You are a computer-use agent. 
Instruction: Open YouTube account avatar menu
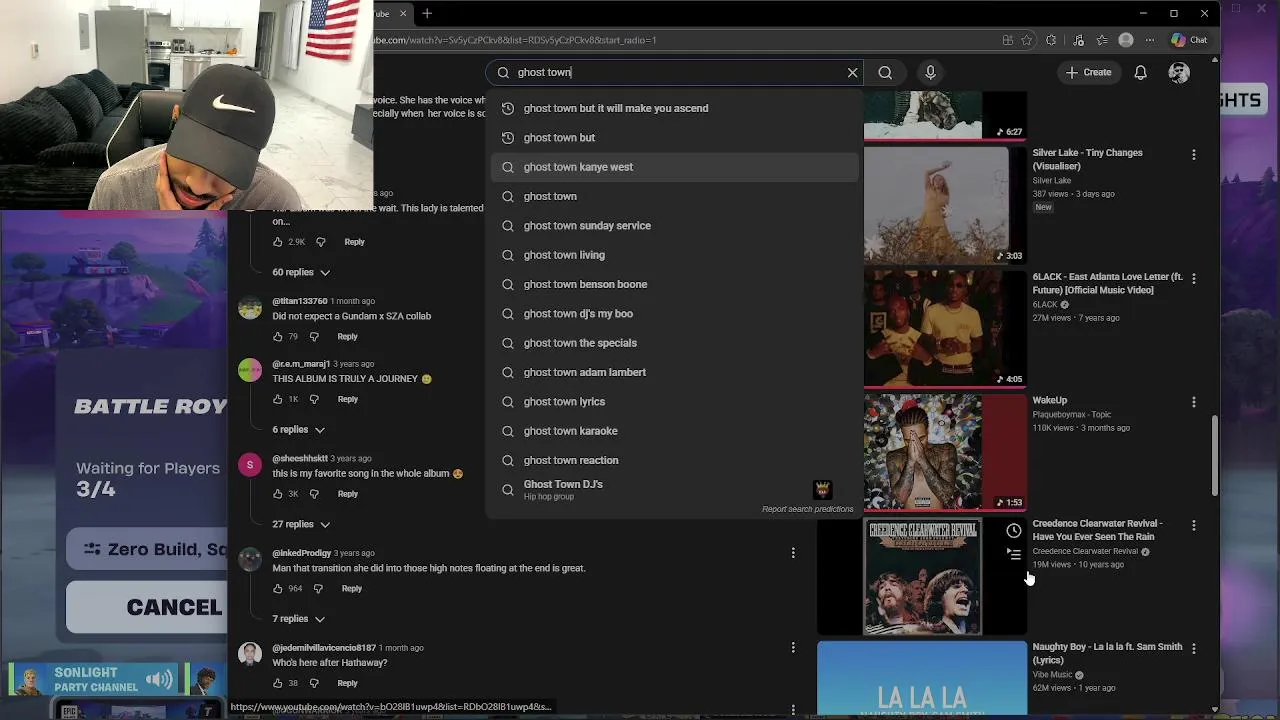pos(1179,72)
